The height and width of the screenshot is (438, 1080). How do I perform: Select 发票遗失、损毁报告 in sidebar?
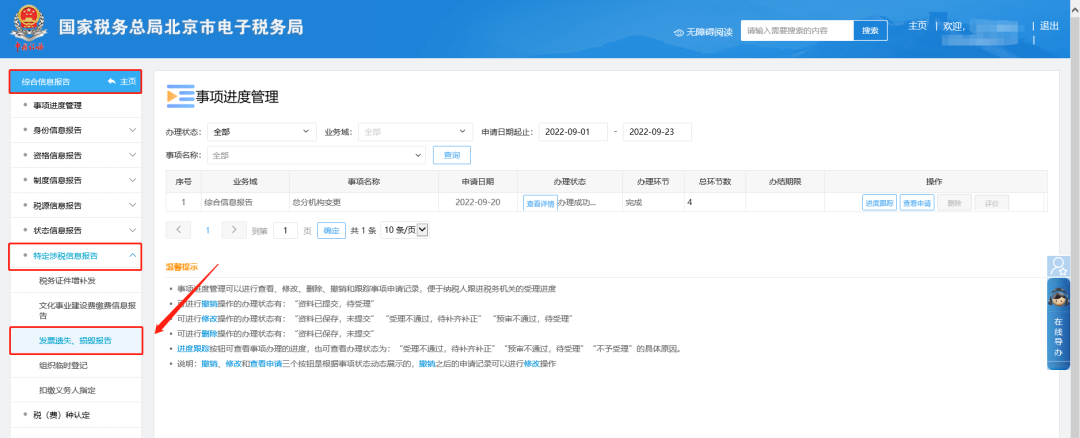point(75,340)
